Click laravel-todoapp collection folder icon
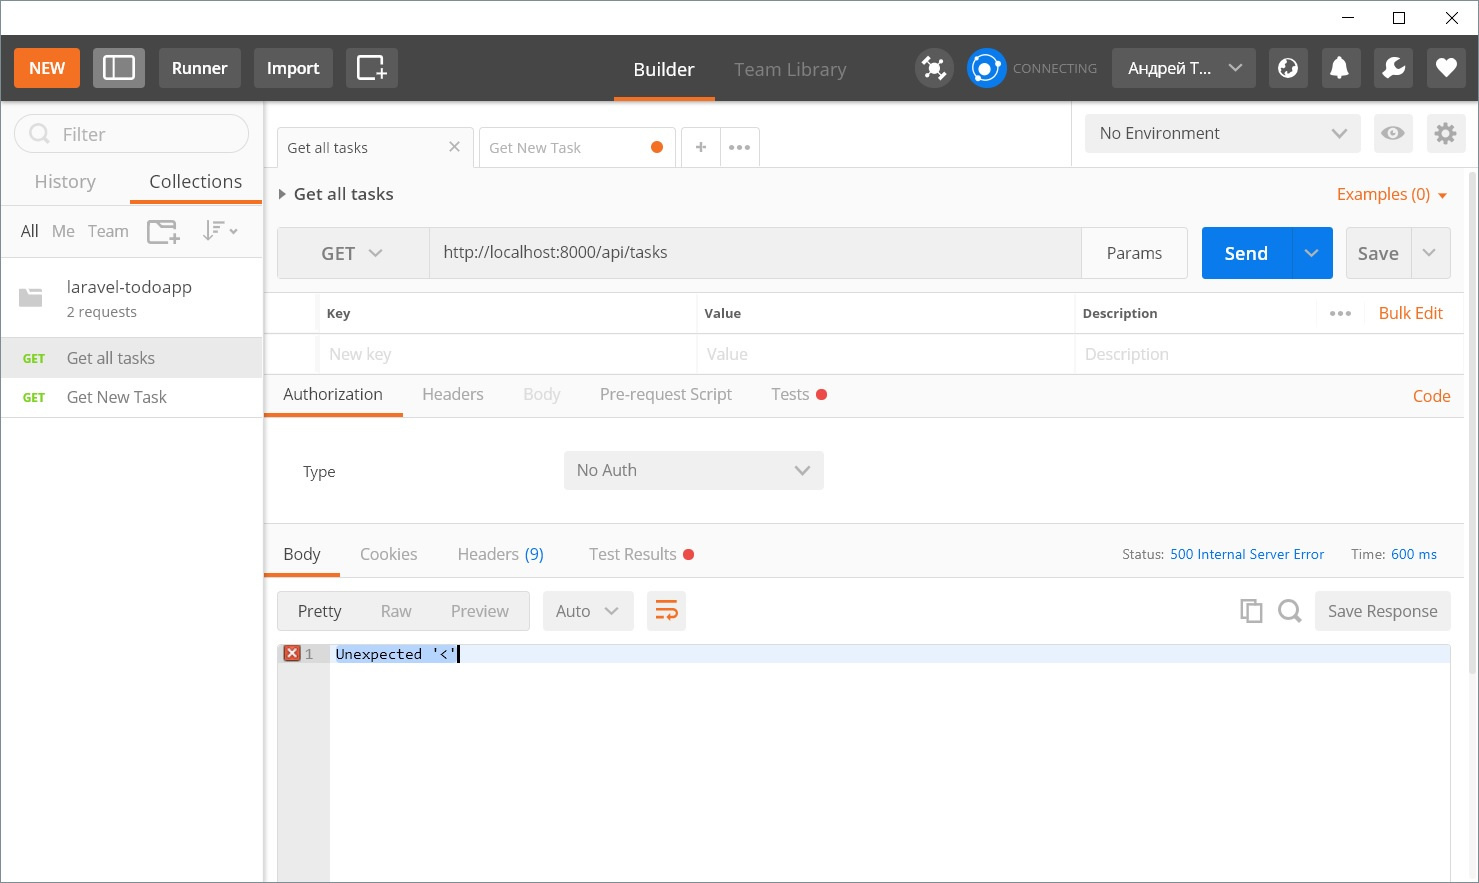The height and width of the screenshot is (883, 1479). point(31,298)
